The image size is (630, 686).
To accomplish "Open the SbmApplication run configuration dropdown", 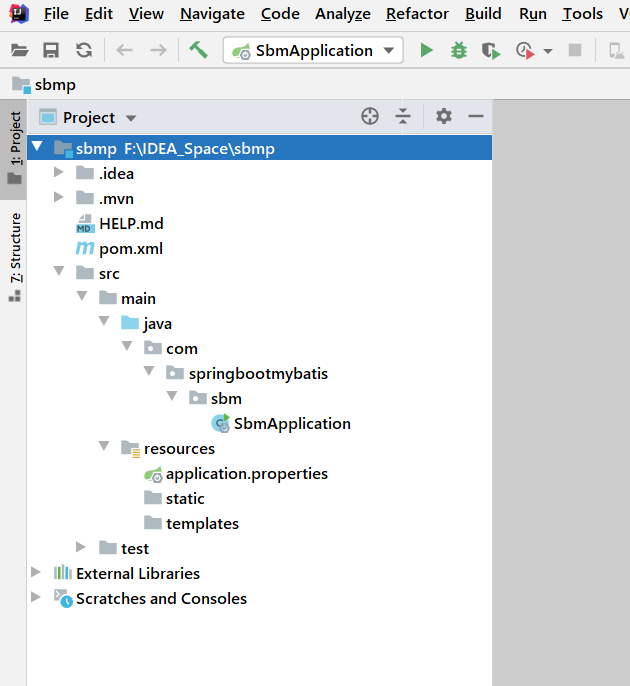I will click(313, 51).
